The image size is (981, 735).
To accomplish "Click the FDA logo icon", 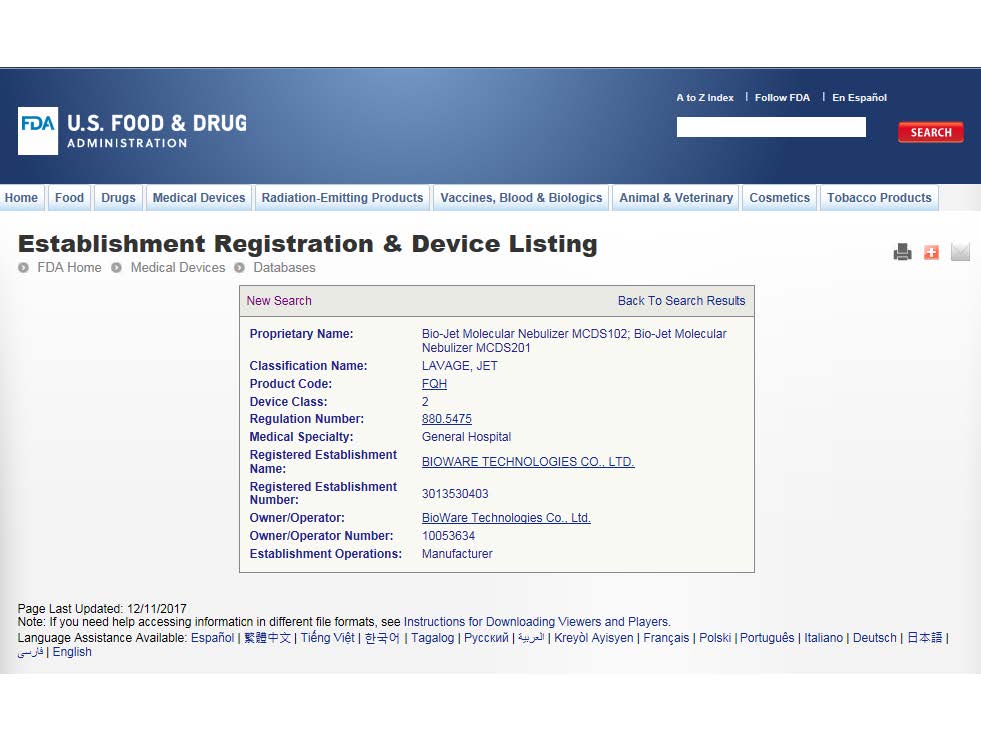I will click(x=38, y=131).
